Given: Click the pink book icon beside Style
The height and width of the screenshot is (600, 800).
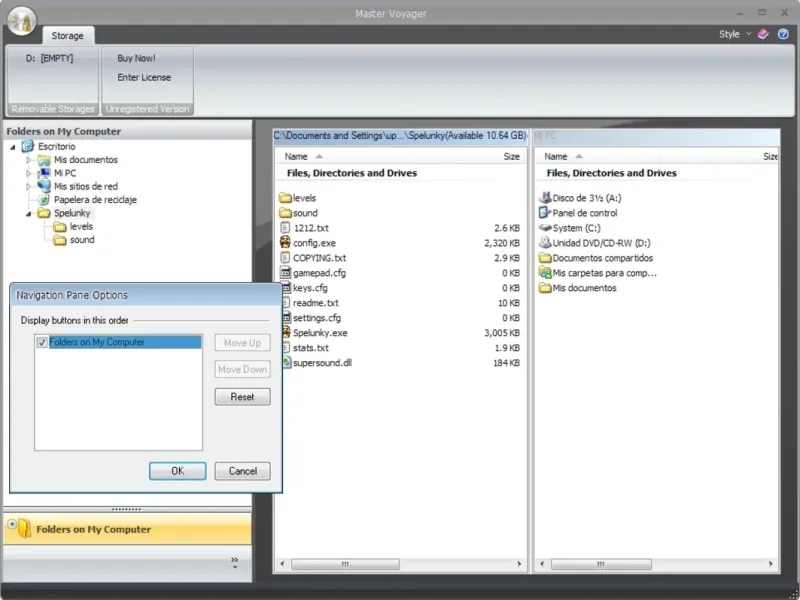Looking at the screenshot, I should pyautogui.click(x=763, y=34).
